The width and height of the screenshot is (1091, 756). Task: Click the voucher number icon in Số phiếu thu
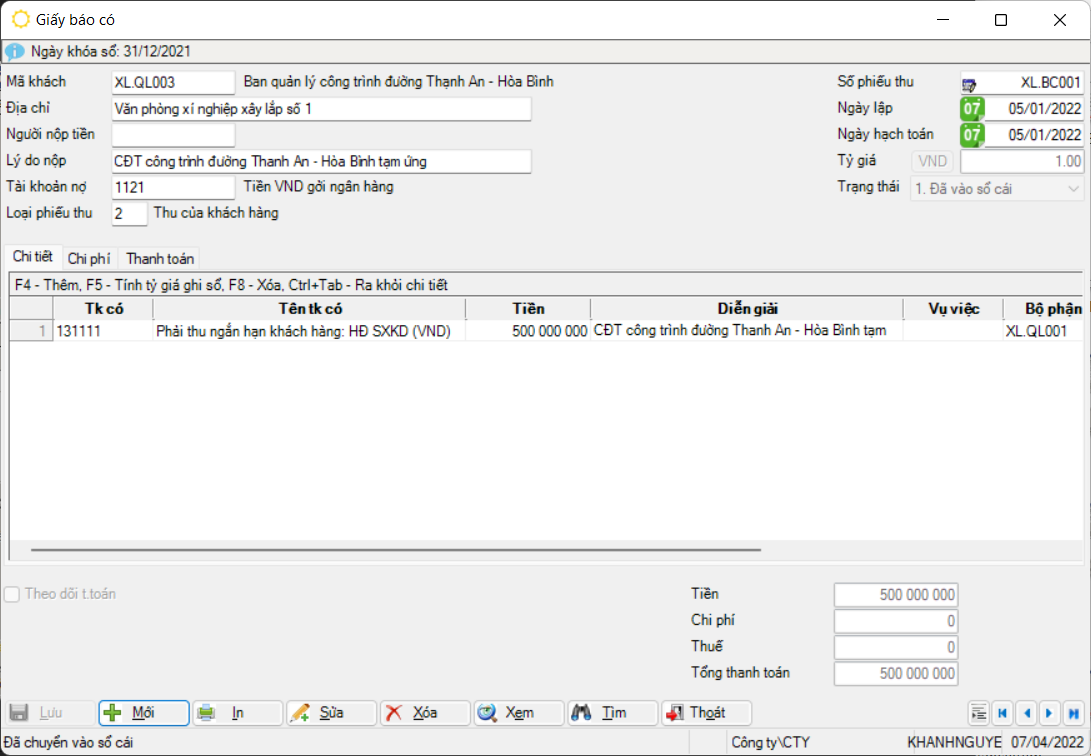coord(969,84)
